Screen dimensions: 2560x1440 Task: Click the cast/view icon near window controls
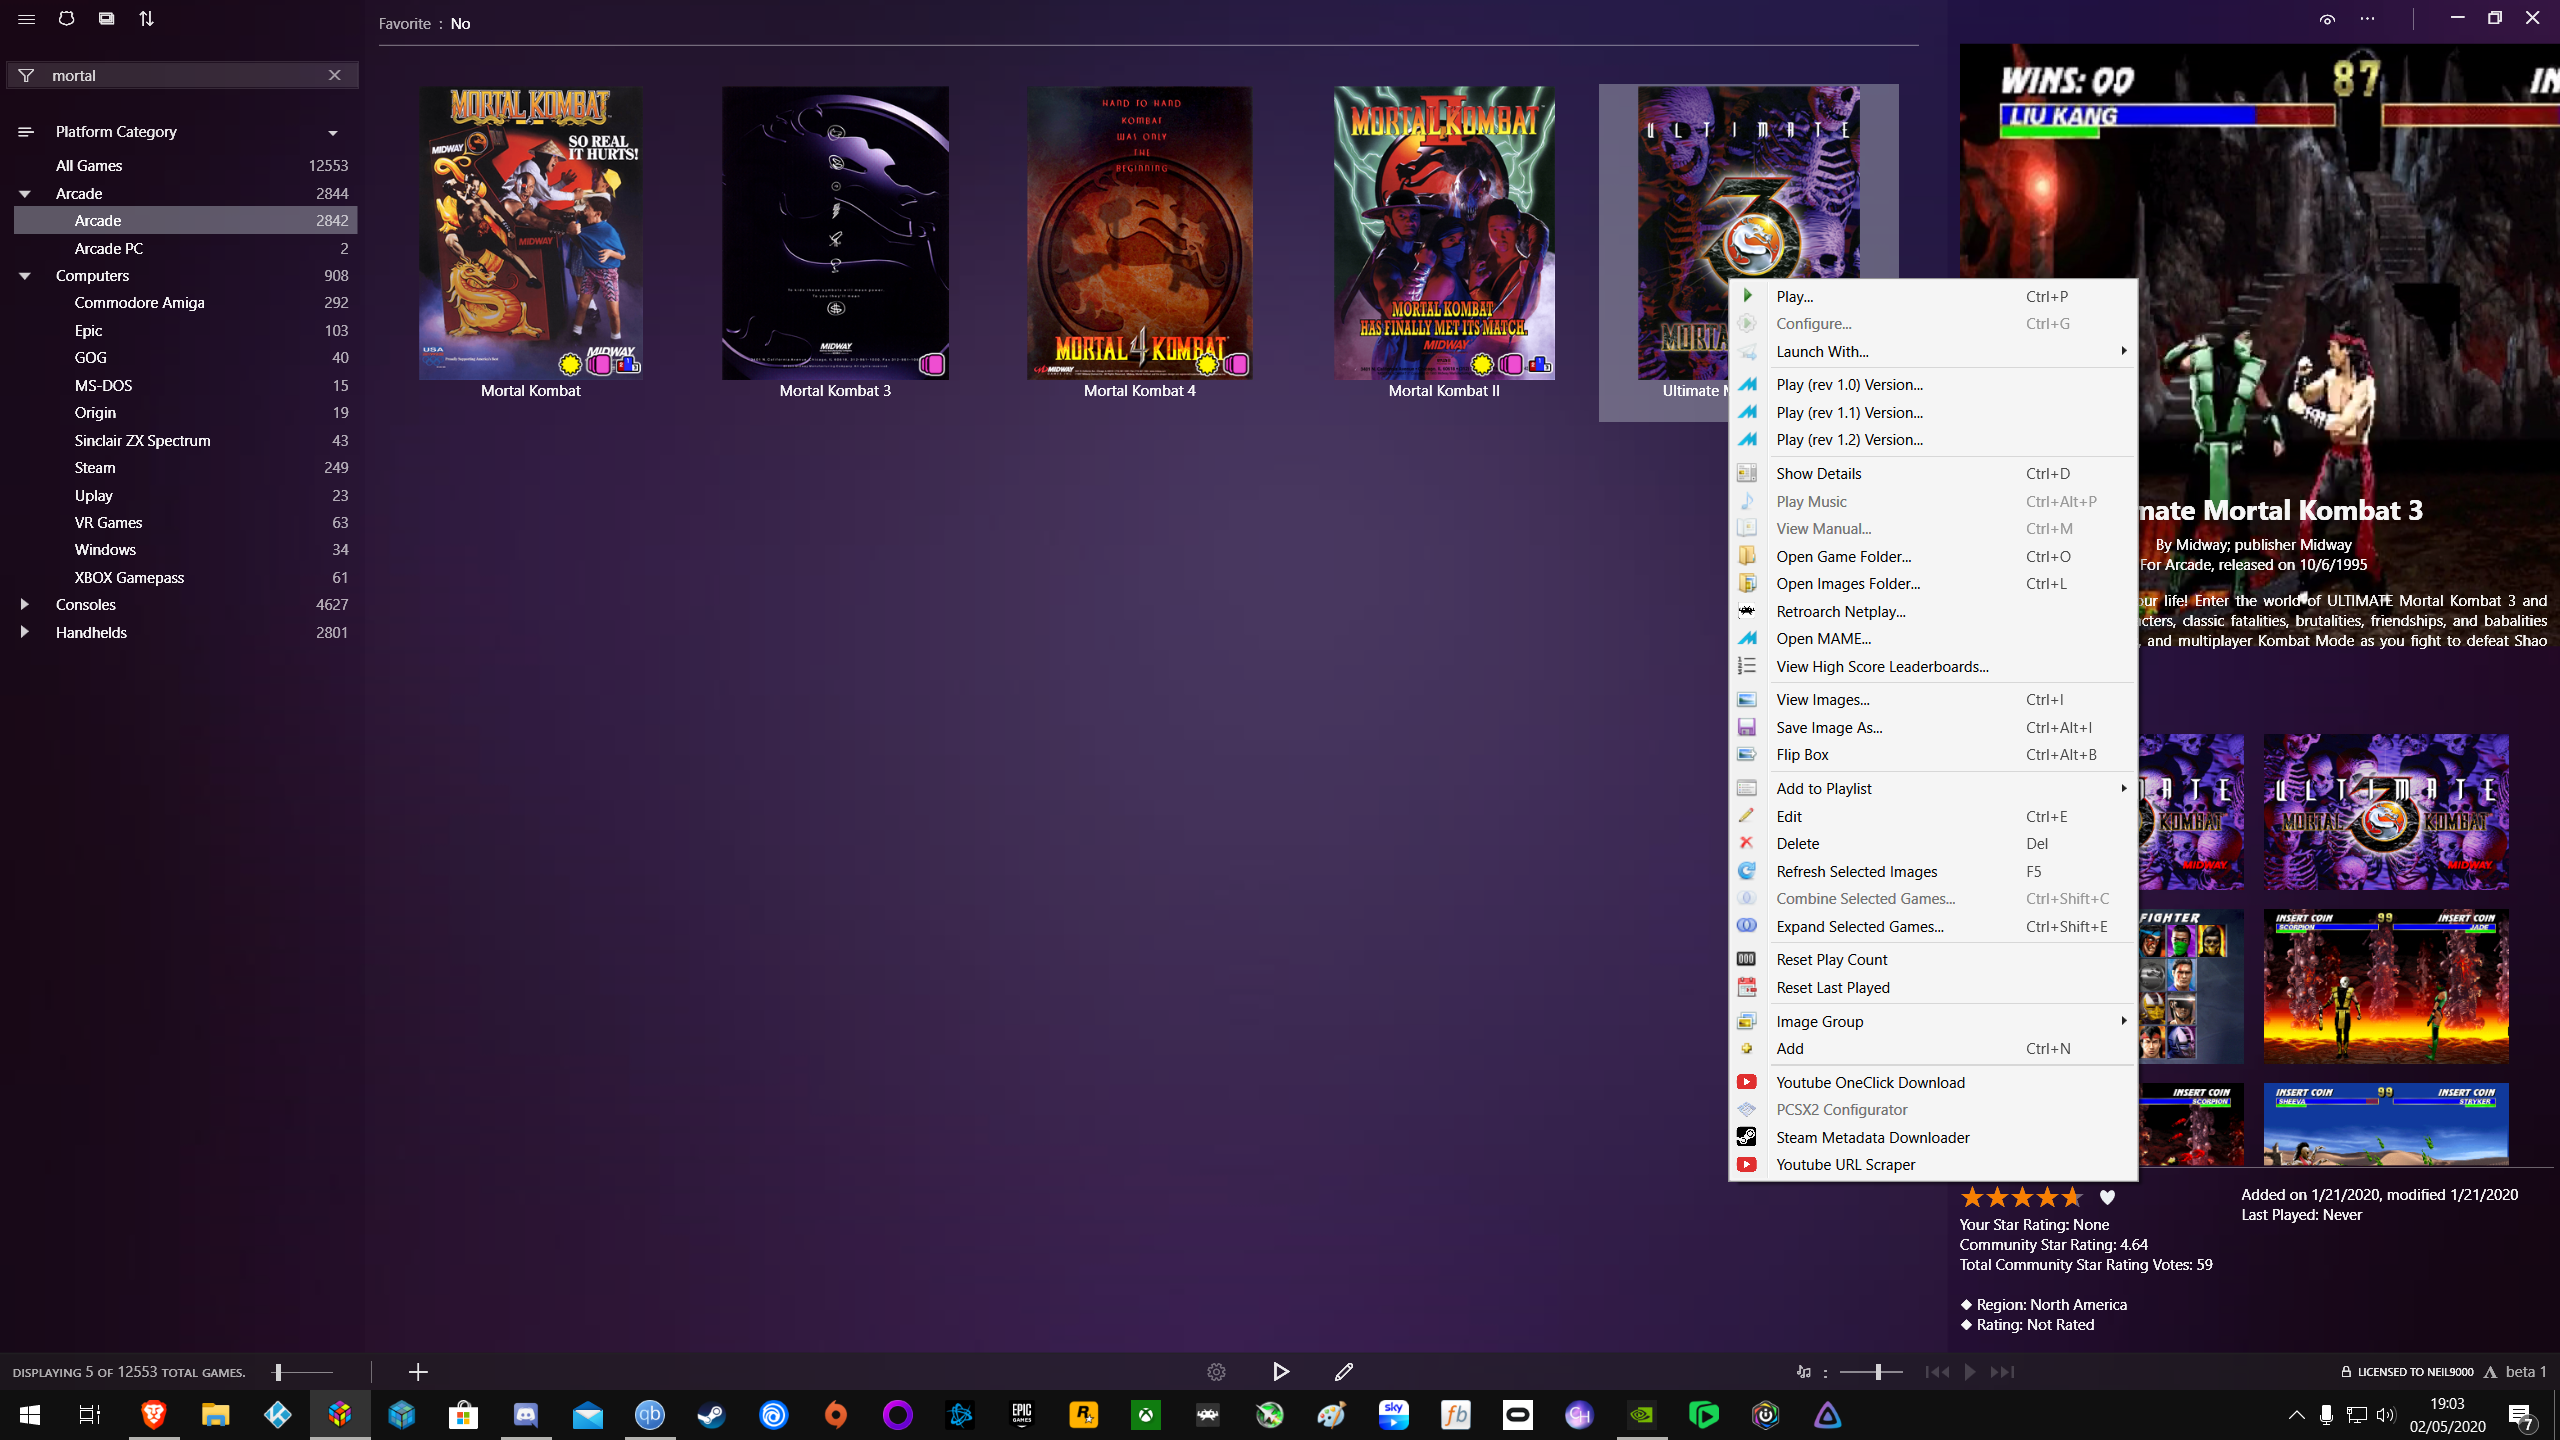point(2328,19)
